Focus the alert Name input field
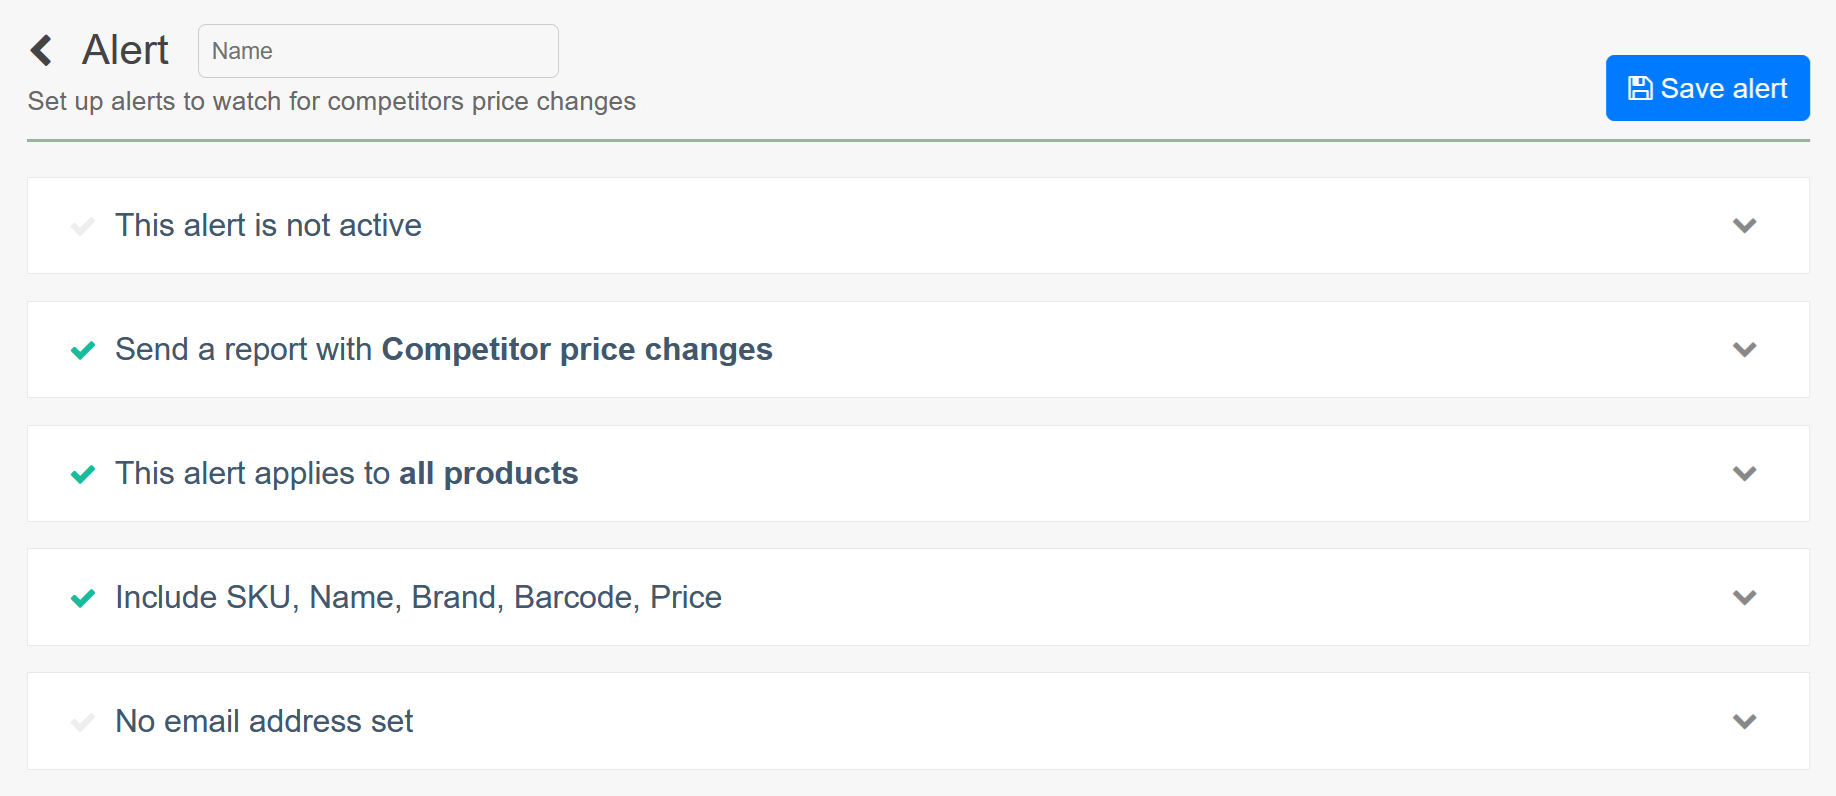This screenshot has height=796, width=1836. (378, 51)
